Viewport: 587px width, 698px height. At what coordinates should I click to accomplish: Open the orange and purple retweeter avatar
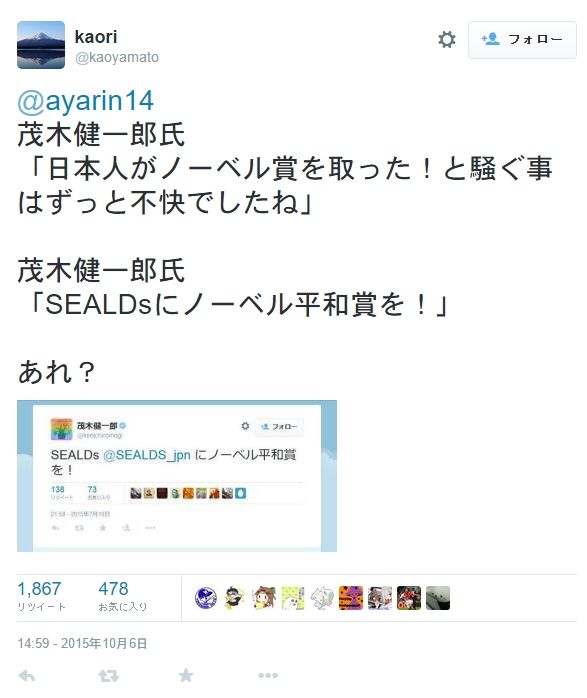pyautogui.click(x=351, y=598)
